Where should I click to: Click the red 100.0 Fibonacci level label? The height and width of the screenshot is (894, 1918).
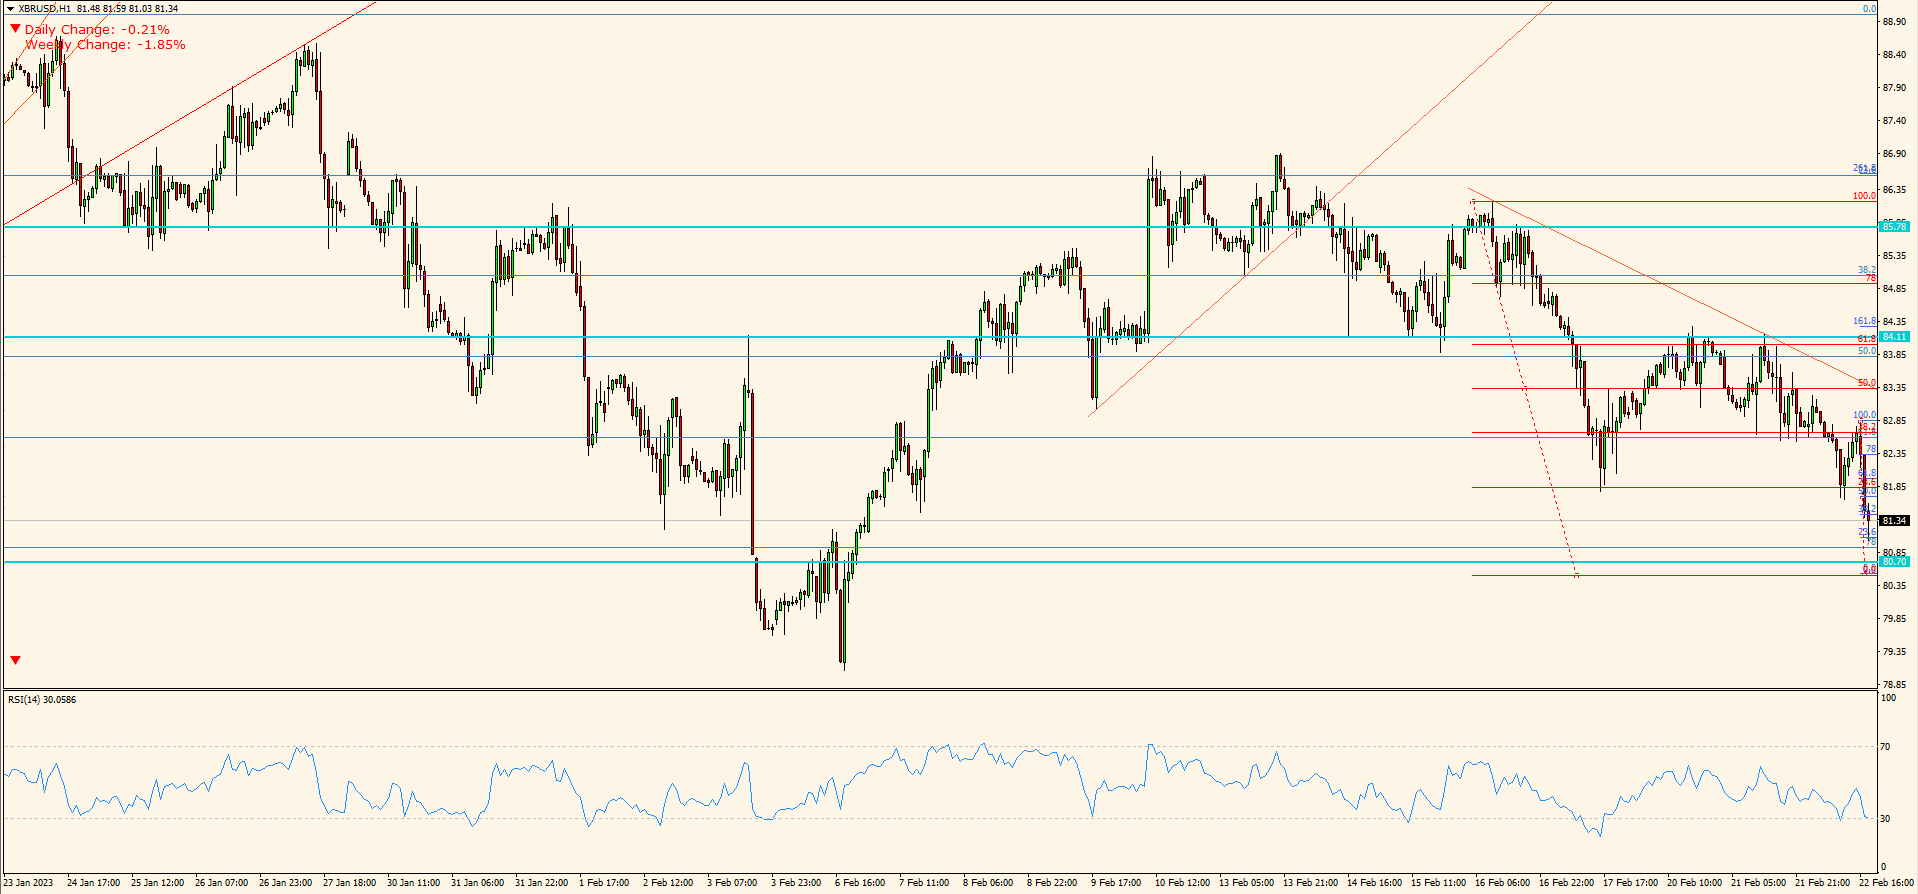pyautogui.click(x=1864, y=196)
